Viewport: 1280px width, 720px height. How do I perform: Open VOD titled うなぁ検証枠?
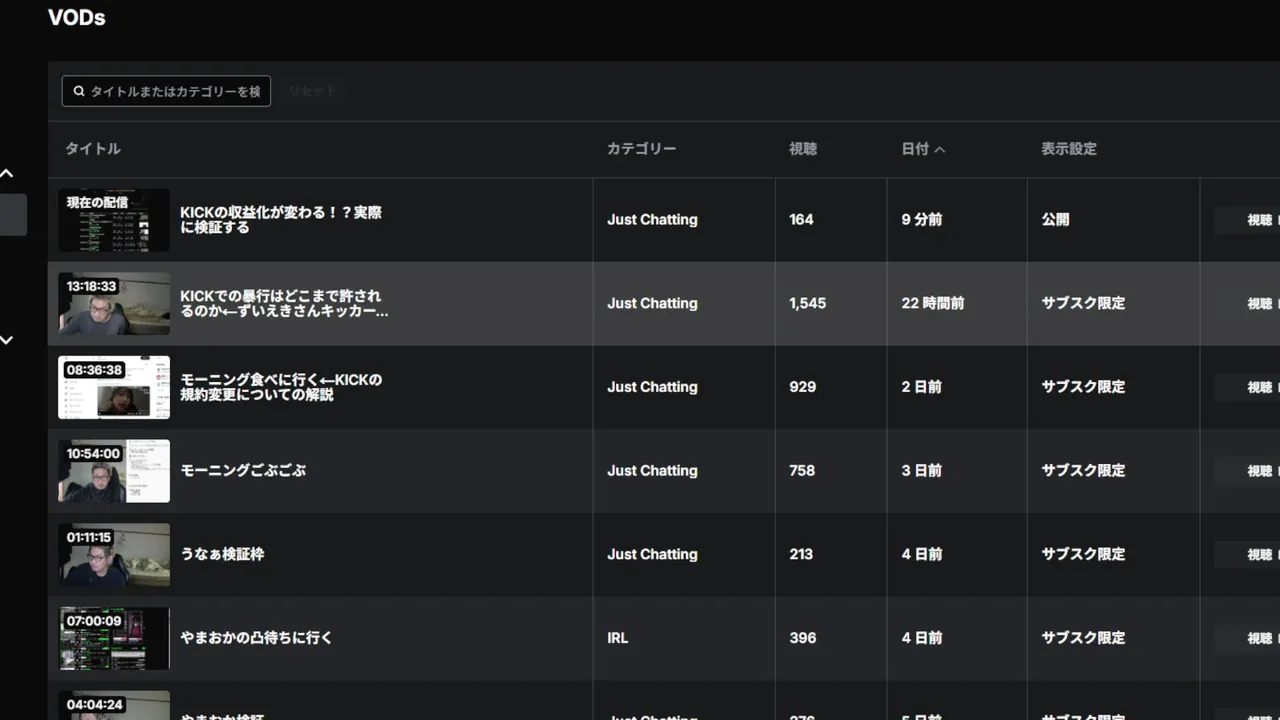pyautogui.click(x=222, y=554)
